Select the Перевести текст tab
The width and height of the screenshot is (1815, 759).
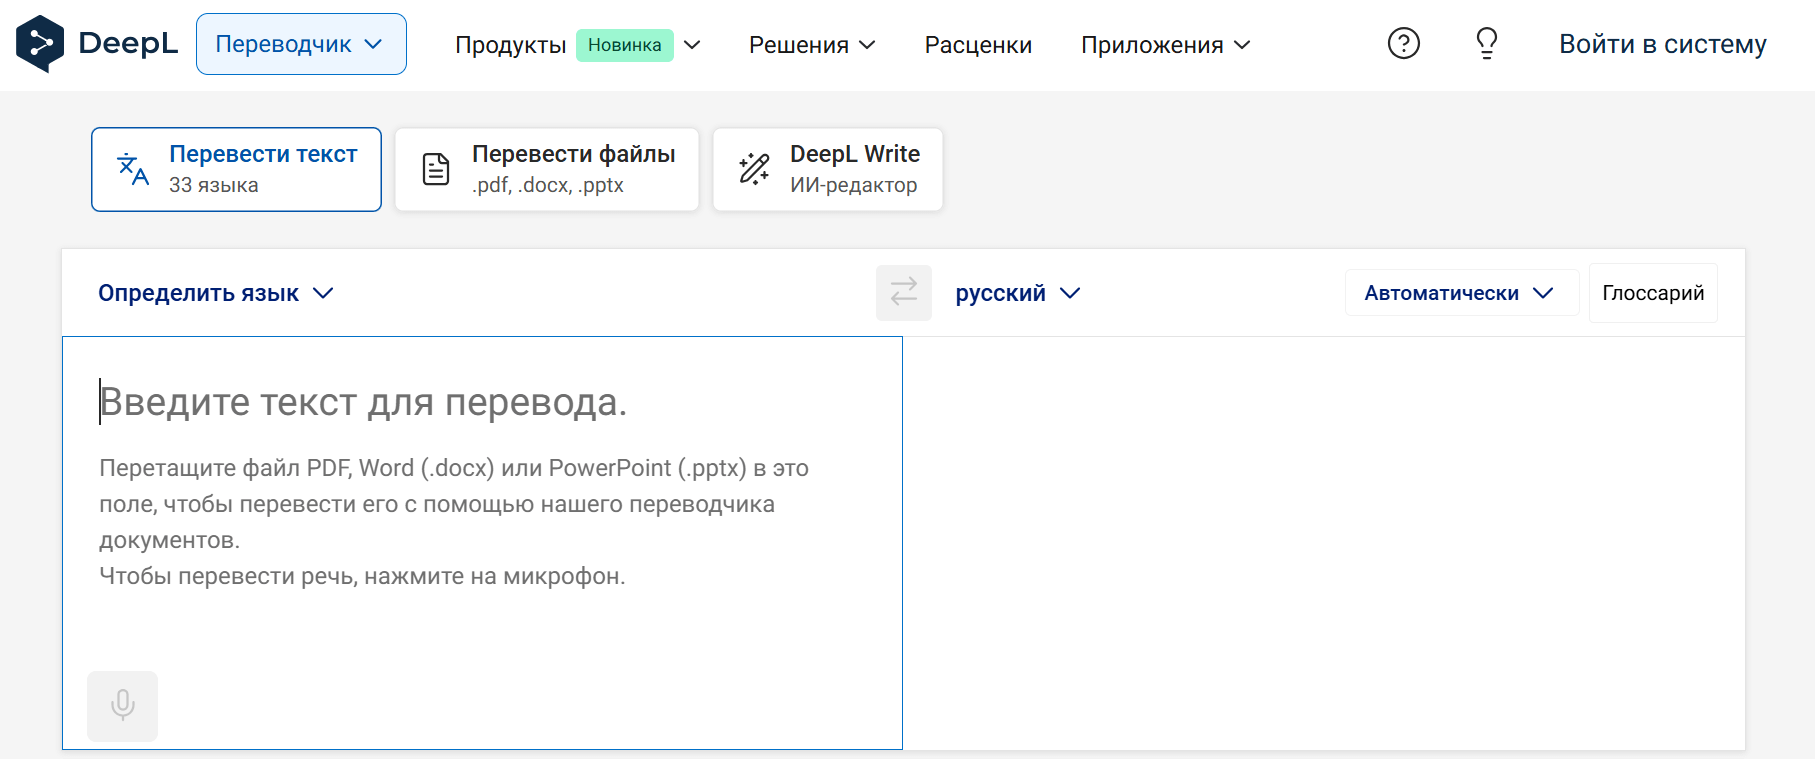(x=236, y=169)
